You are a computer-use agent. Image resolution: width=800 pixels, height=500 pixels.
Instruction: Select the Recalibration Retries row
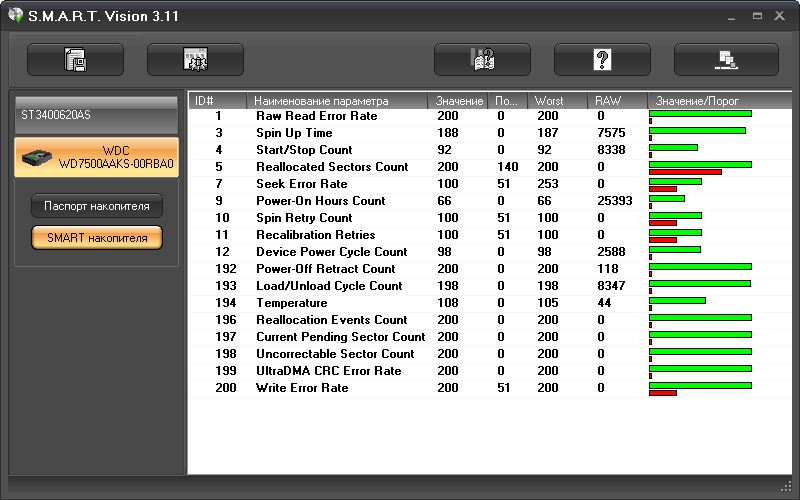click(490, 235)
